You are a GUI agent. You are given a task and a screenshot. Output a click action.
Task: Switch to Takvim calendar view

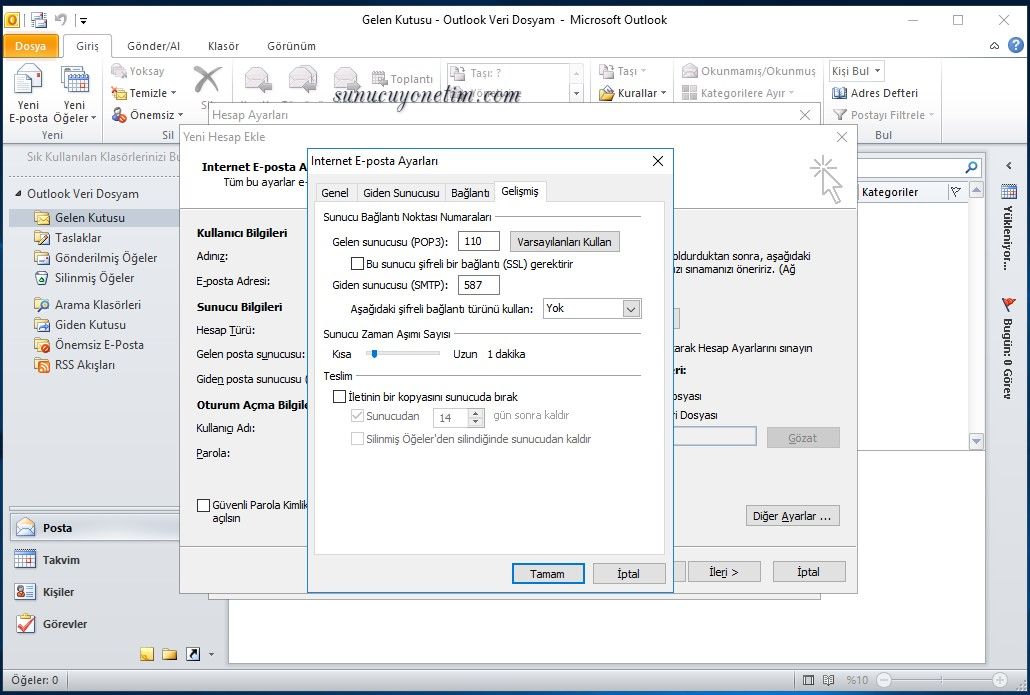tap(95, 560)
